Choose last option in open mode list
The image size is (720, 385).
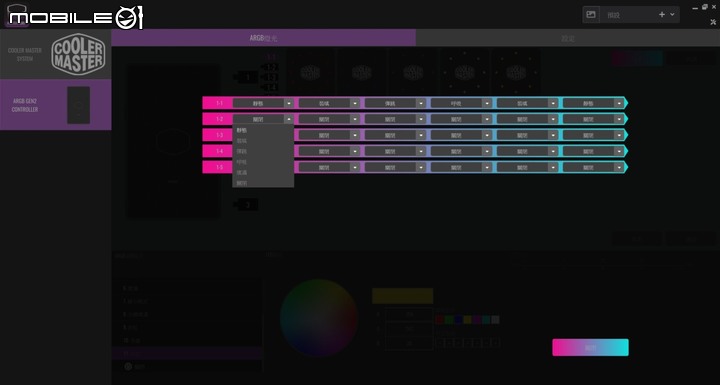pyautogui.click(x=263, y=183)
